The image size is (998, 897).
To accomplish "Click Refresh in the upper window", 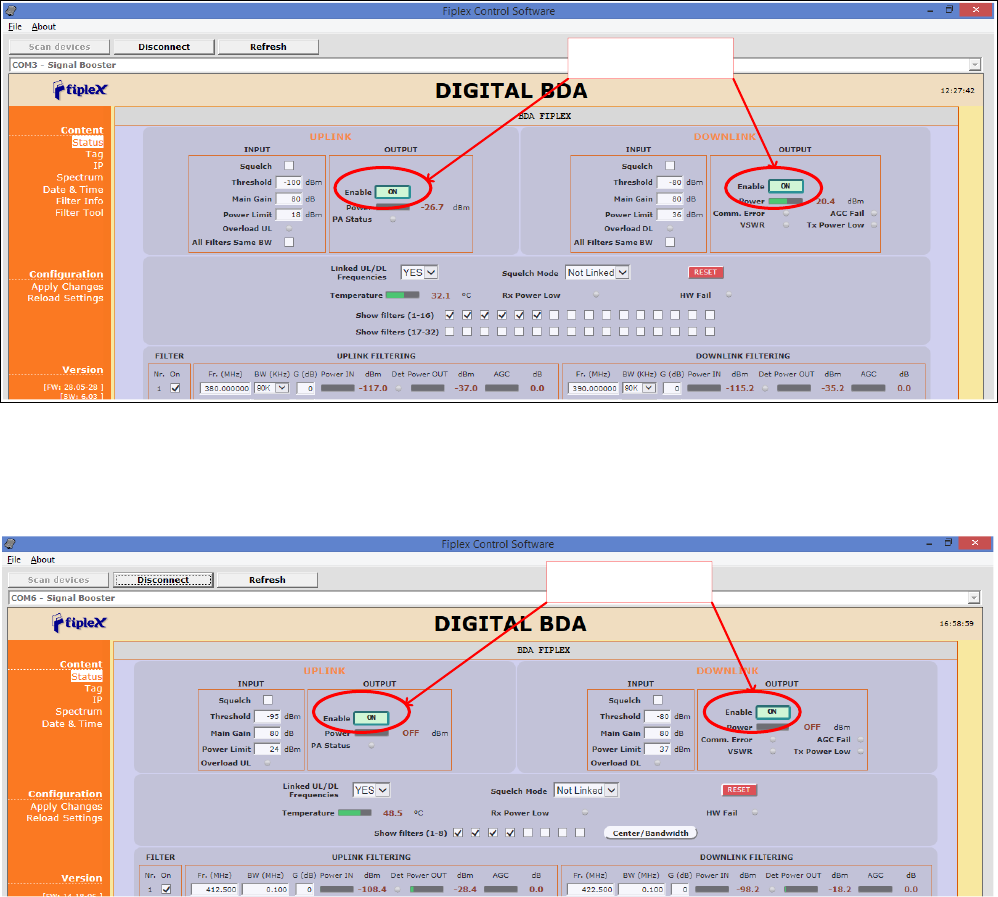I will [268, 46].
